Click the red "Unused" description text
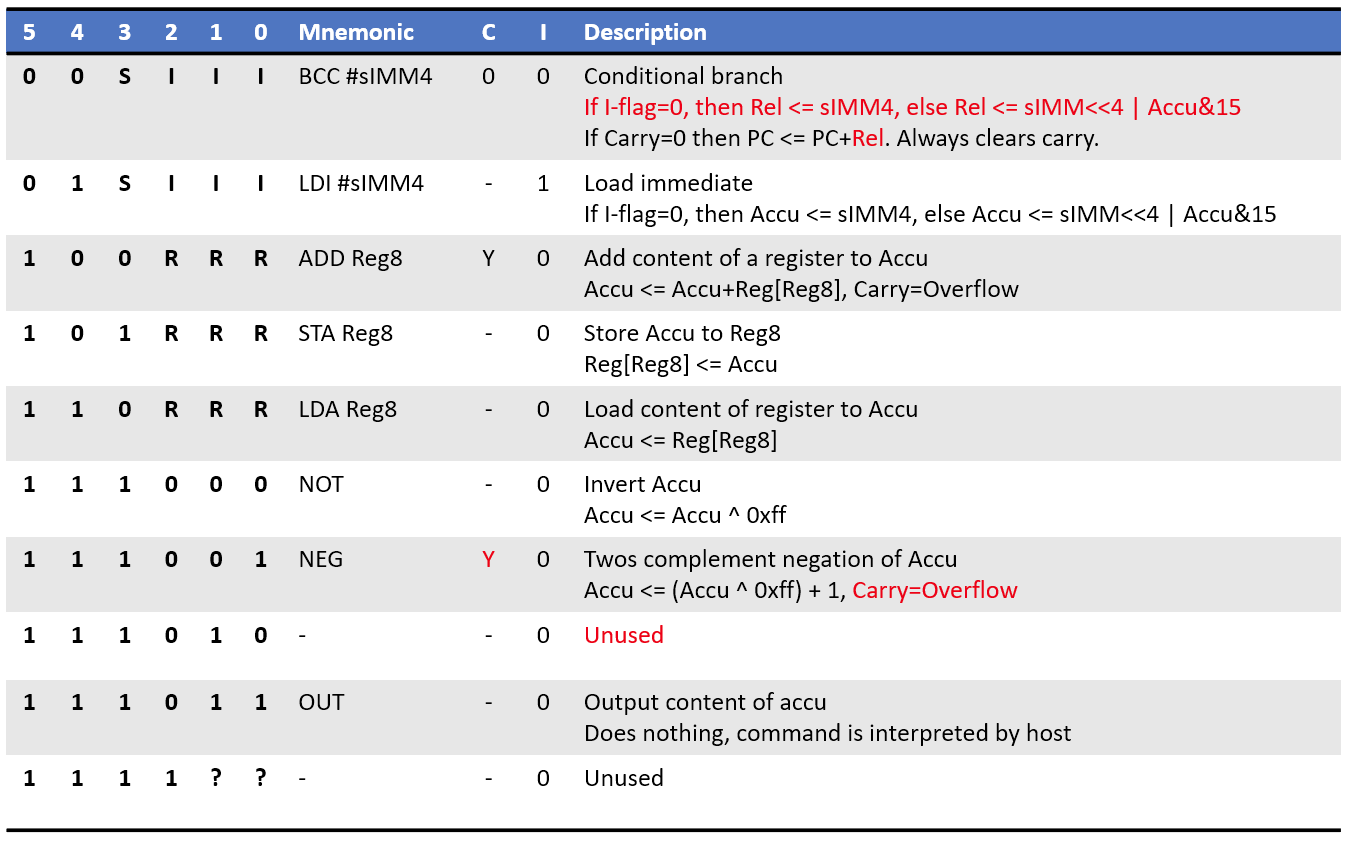Viewport: 1353px width, 849px height. point(624,635)
